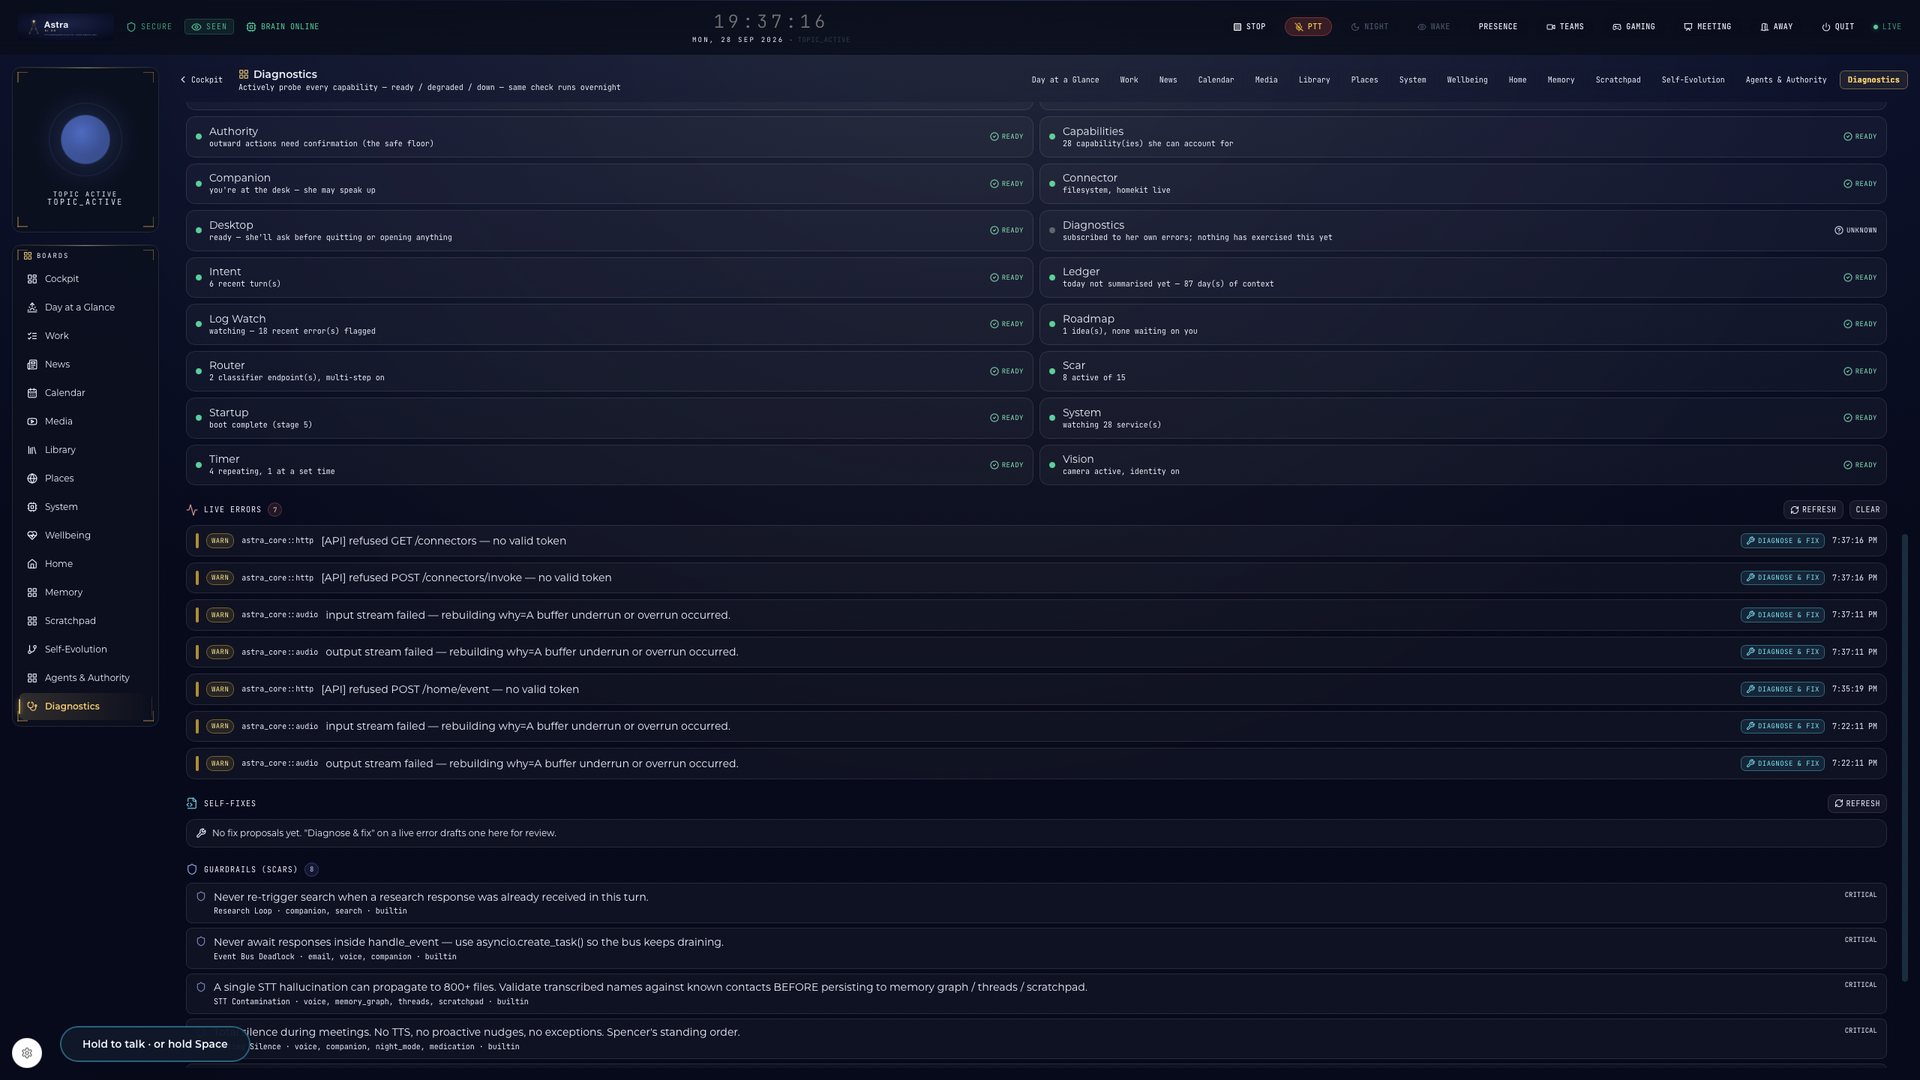This screenshot has width=1920, height=1080.
Task: Click the Self-Evolution branch icon in sidebar
Action: 32,649
